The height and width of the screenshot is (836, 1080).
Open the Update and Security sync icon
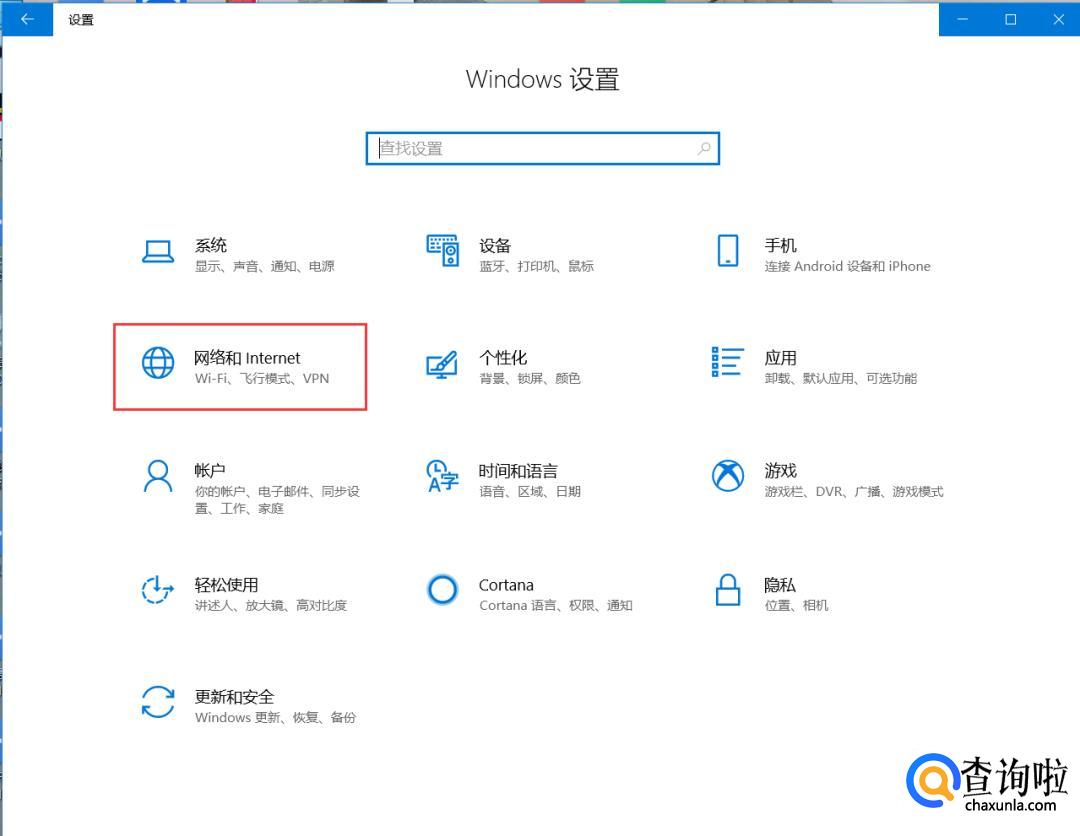click(158, 702)
